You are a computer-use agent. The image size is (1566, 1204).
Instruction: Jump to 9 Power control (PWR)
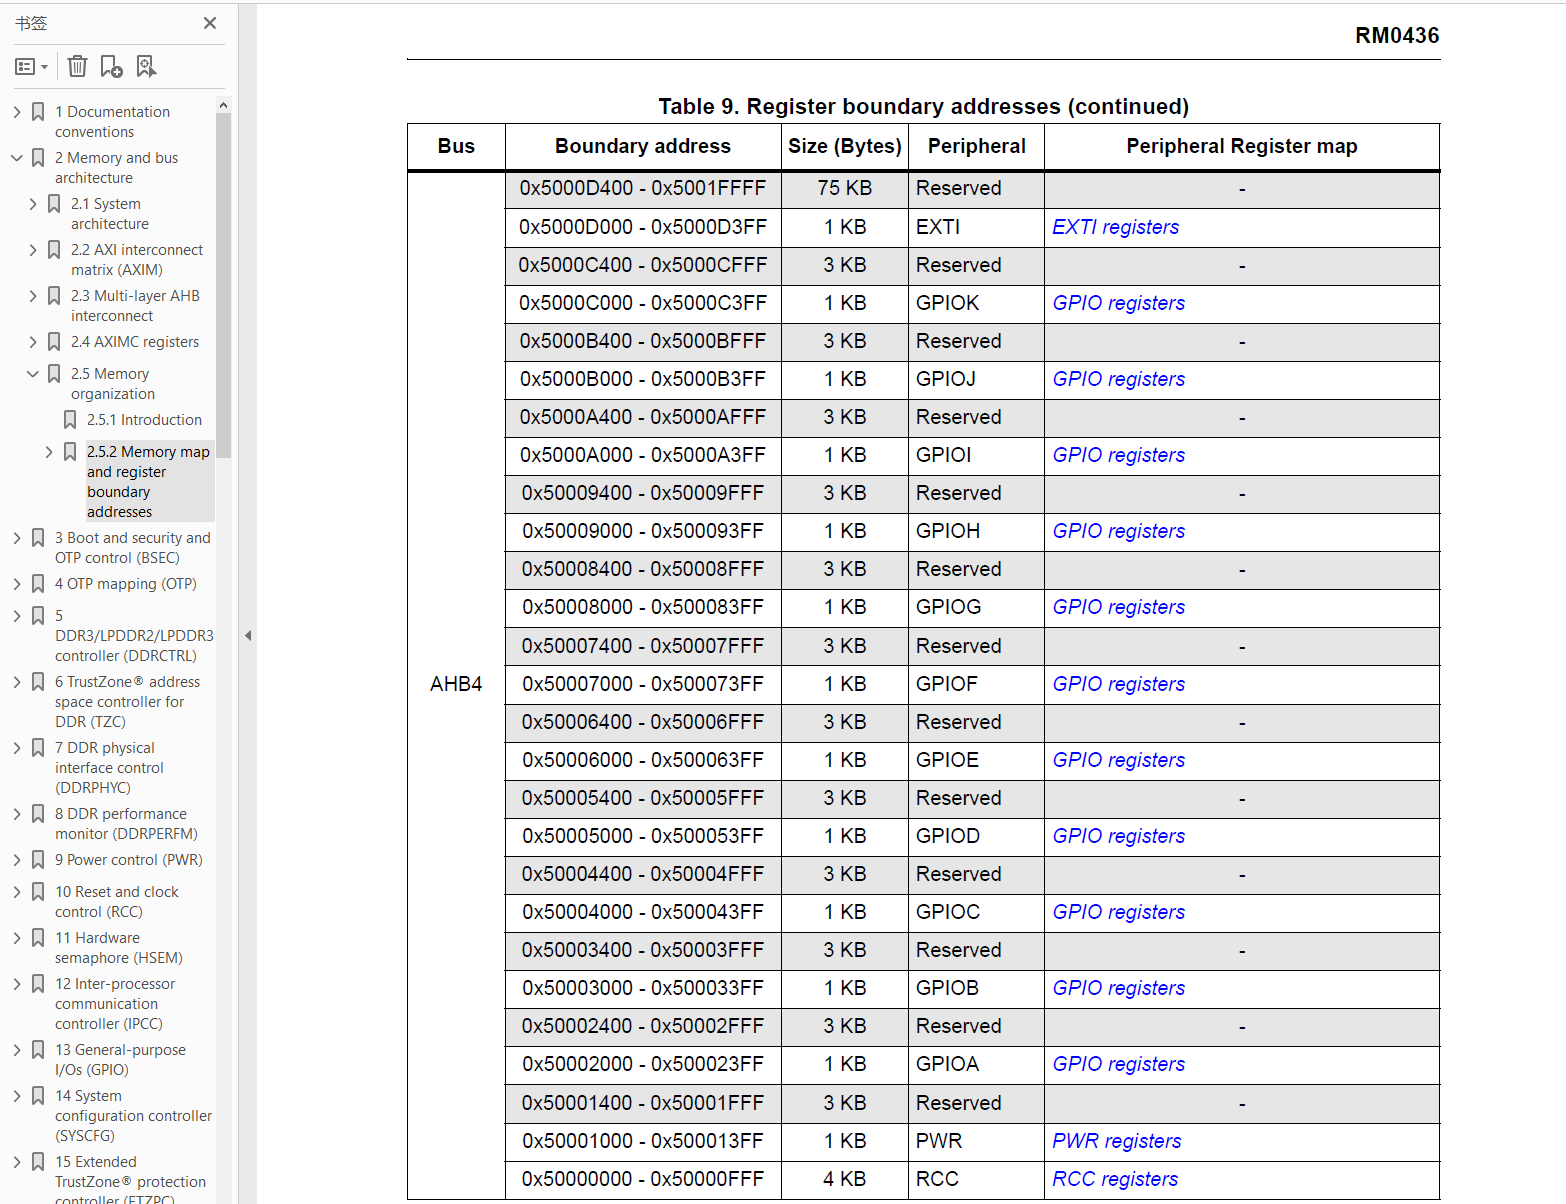coord(129,860)
